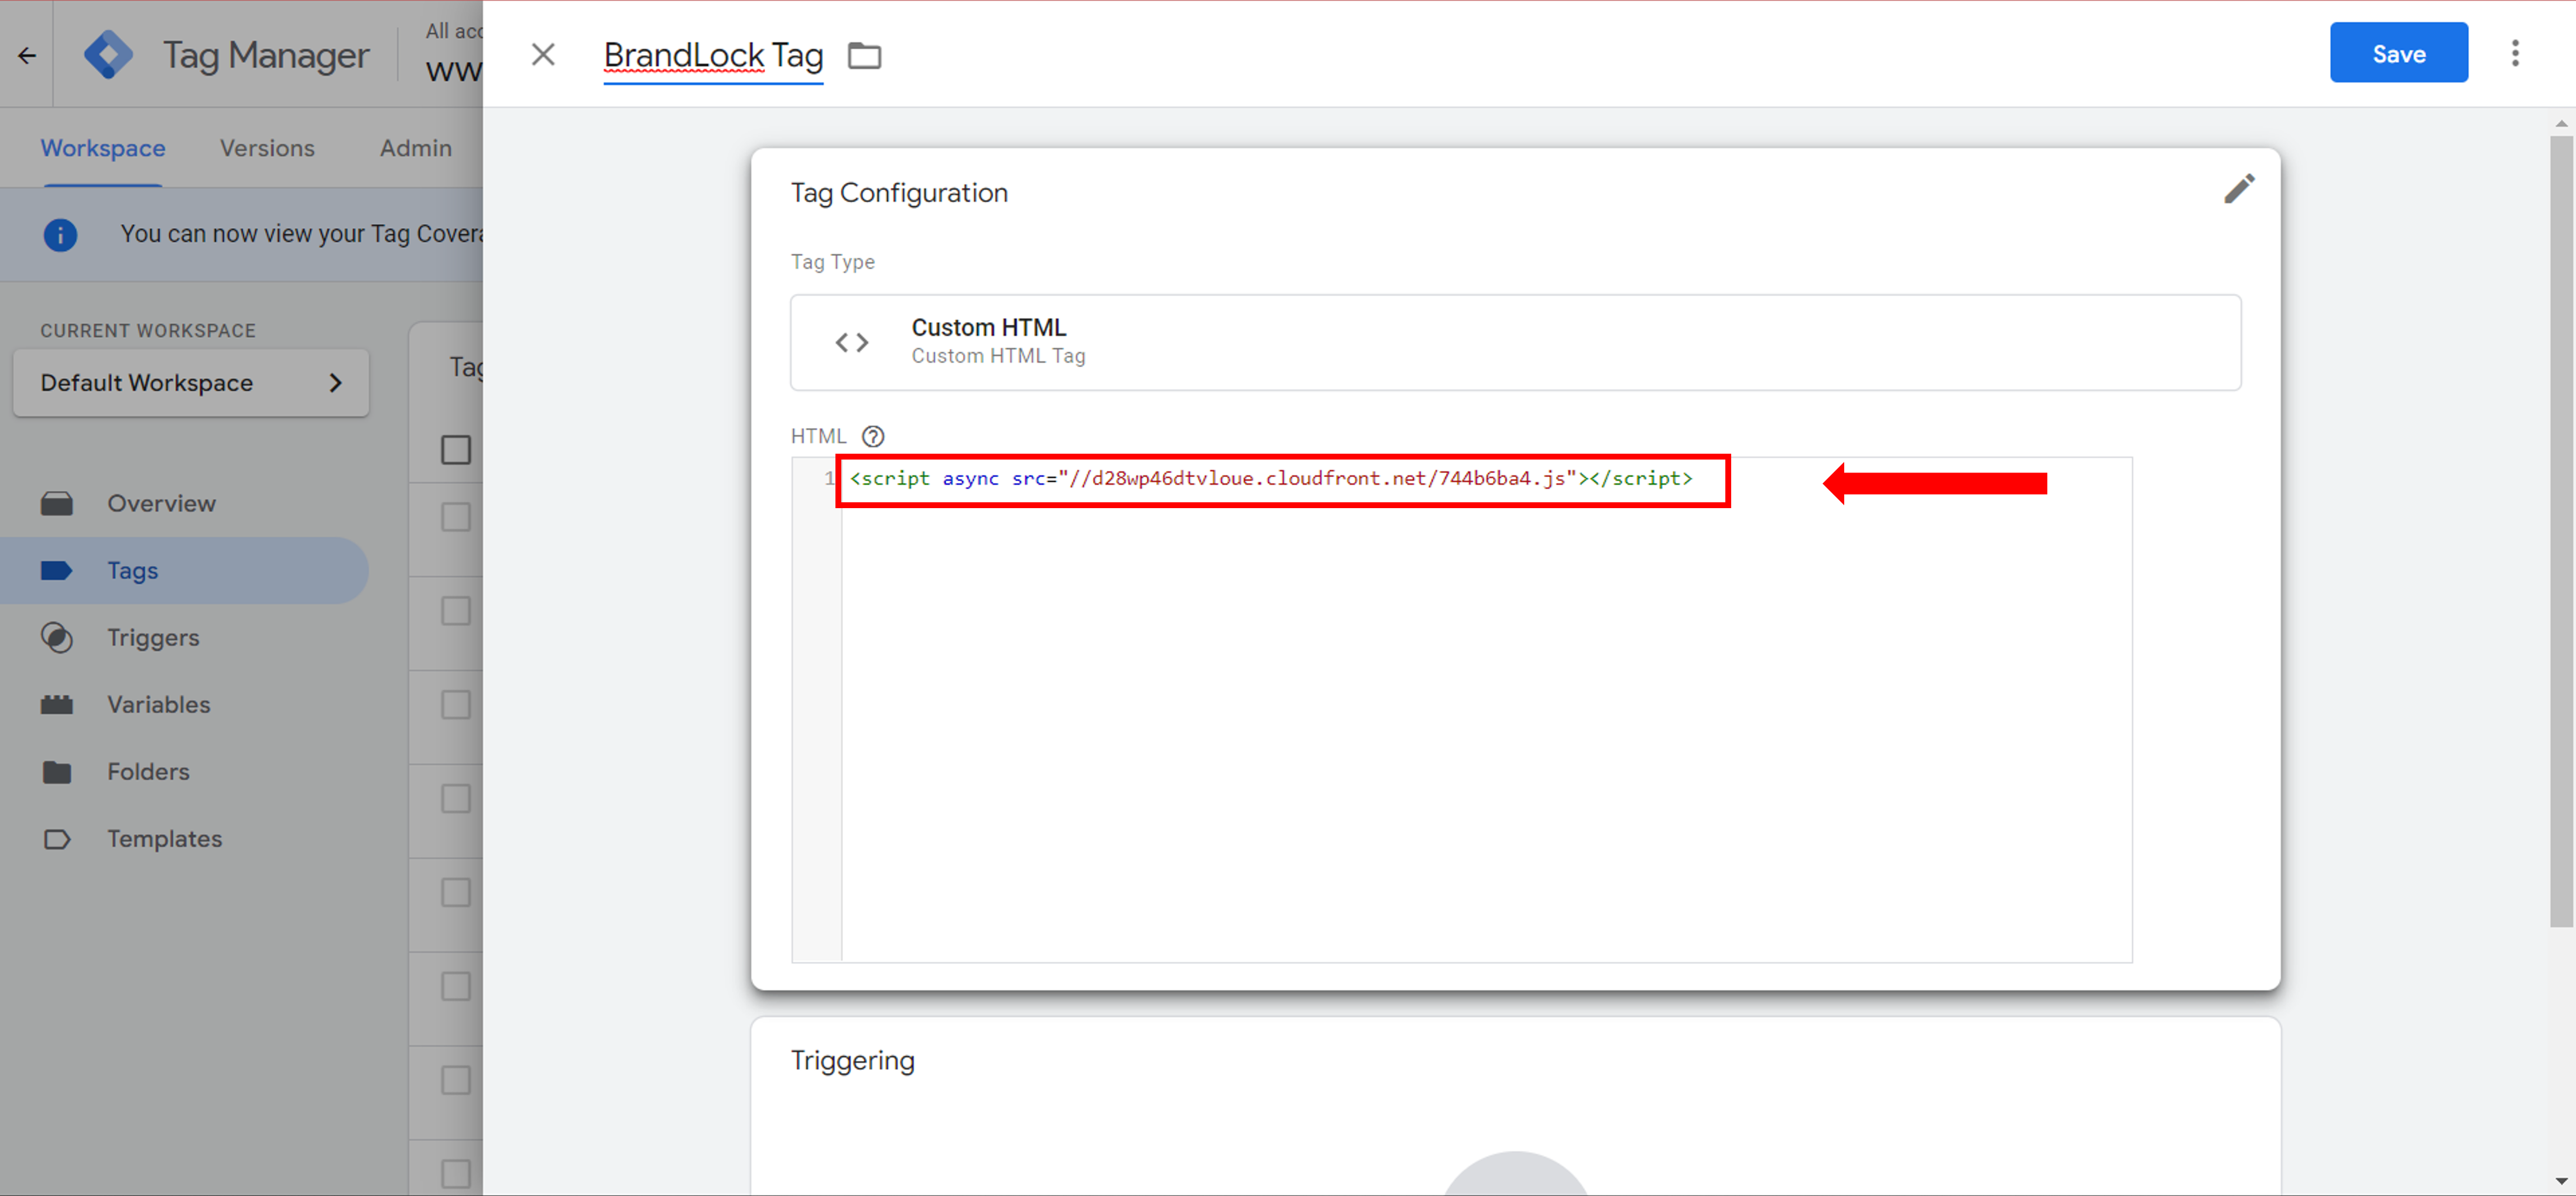The image size is (2576, 1196).
Task: Open the three-dot more actions menu
Action: (2515, 53)
